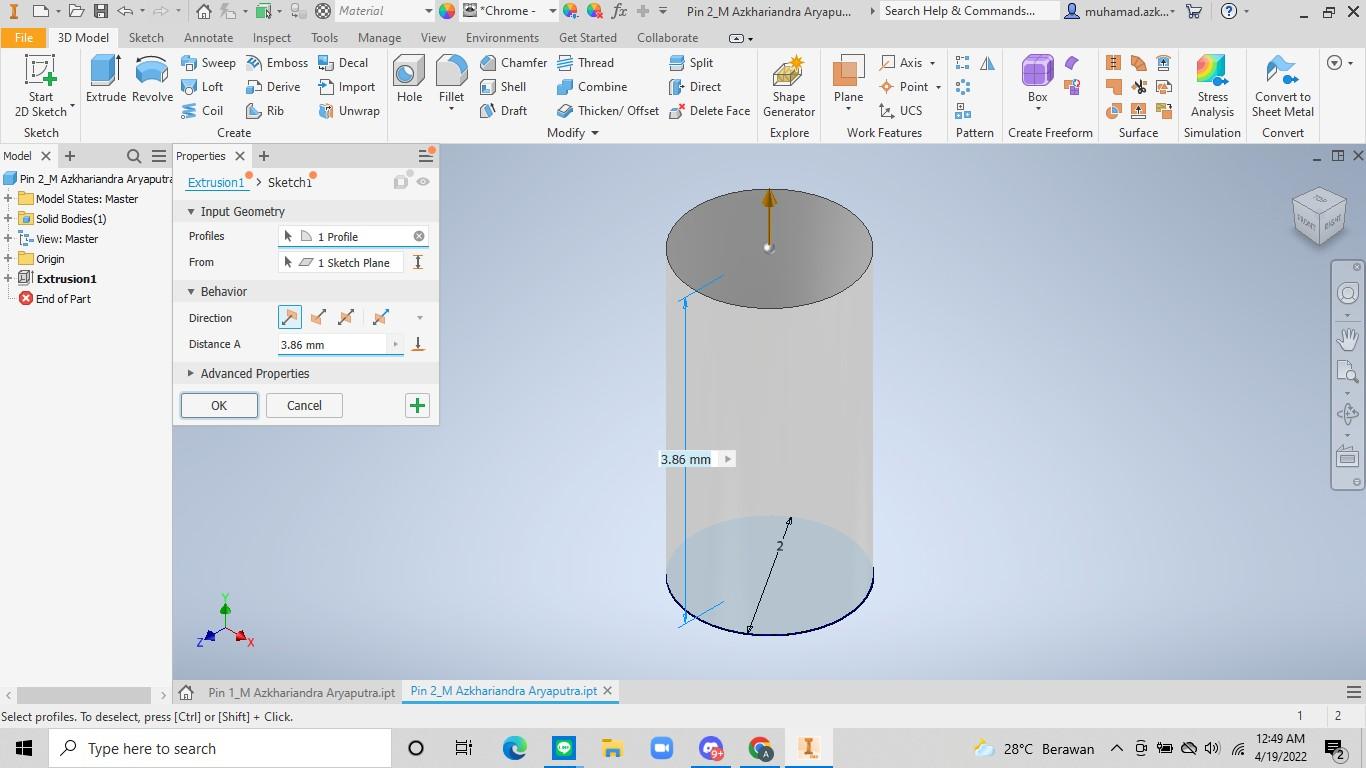Switch to Pin 1_M Azkhariandra Aryaputra.ipt tab

(x=301, y=691)
